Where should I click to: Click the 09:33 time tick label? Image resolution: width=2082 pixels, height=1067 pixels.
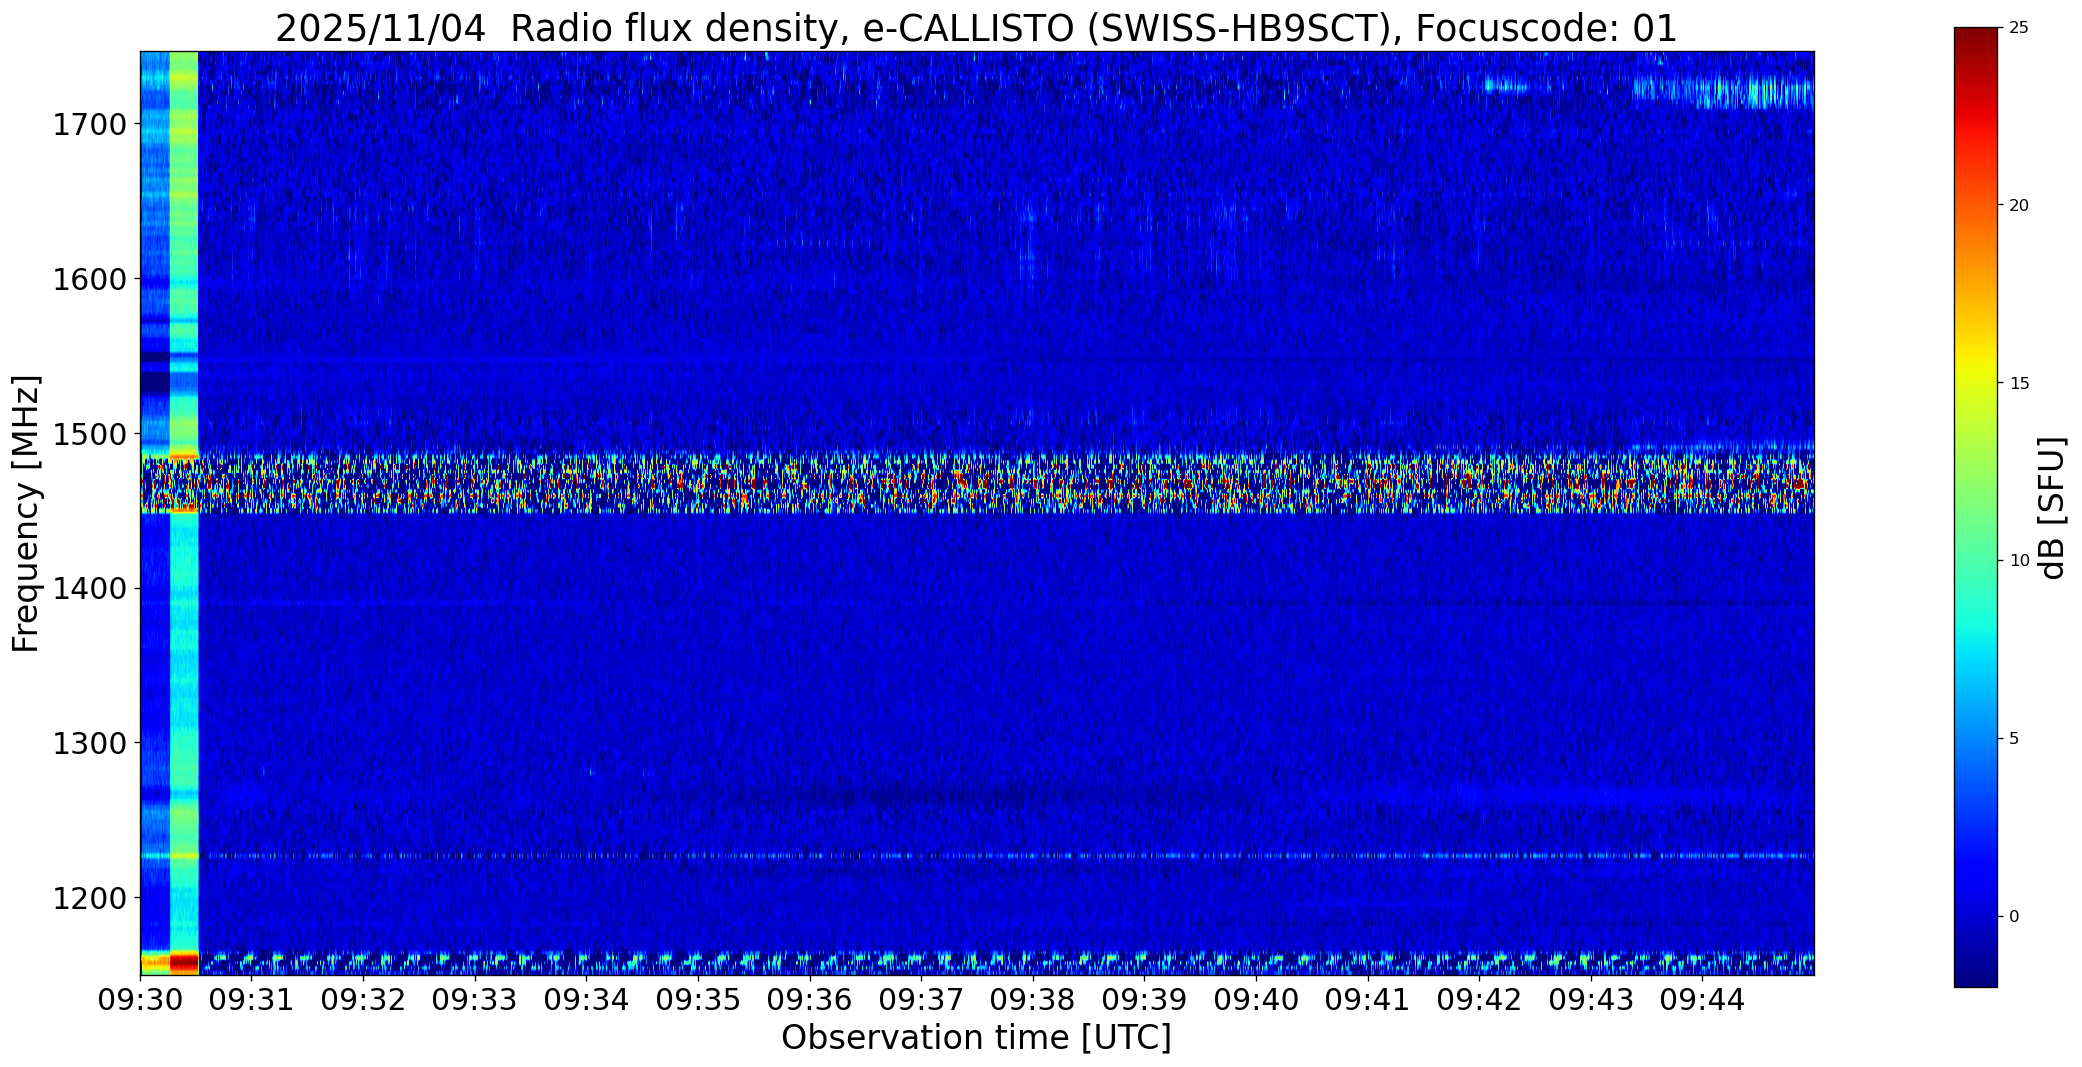pos(475,999)
